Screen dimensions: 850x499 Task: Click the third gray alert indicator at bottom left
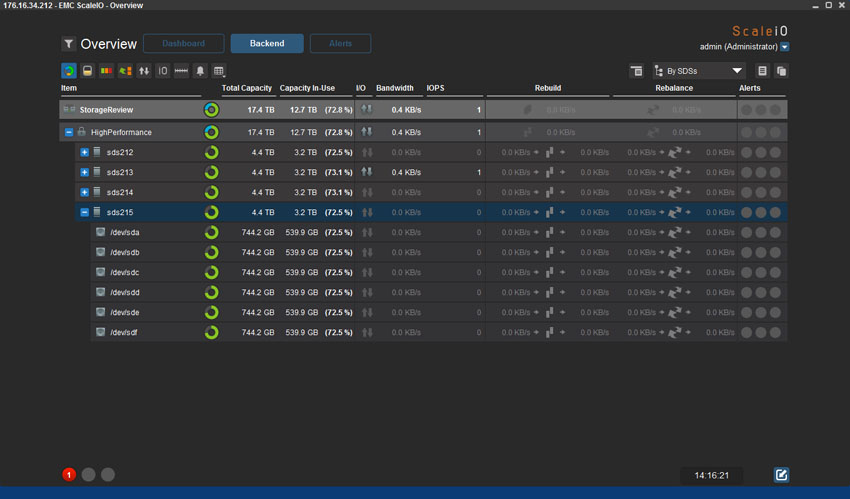[108, 475]
